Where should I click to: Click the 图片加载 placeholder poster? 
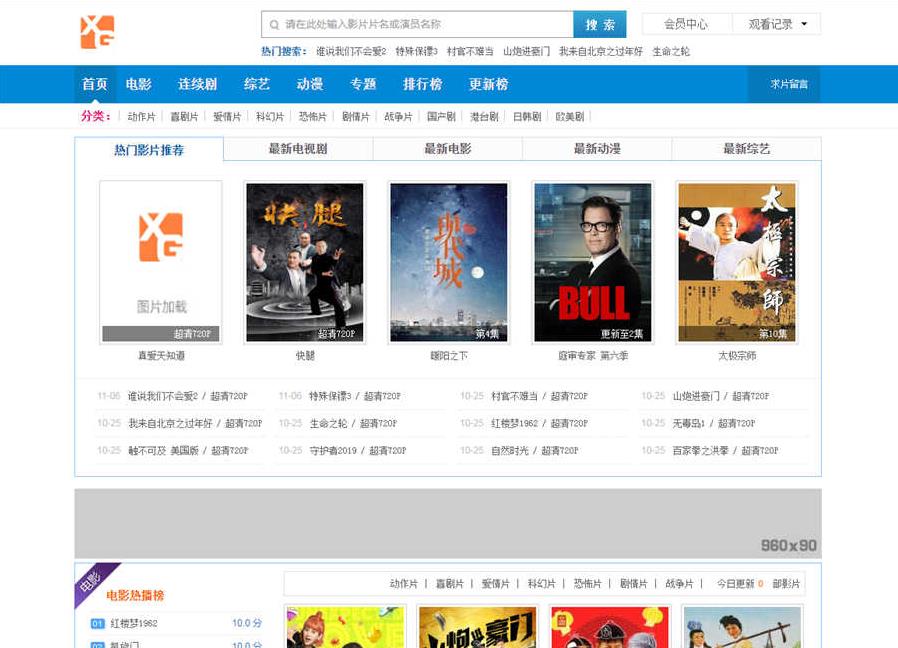161,262
